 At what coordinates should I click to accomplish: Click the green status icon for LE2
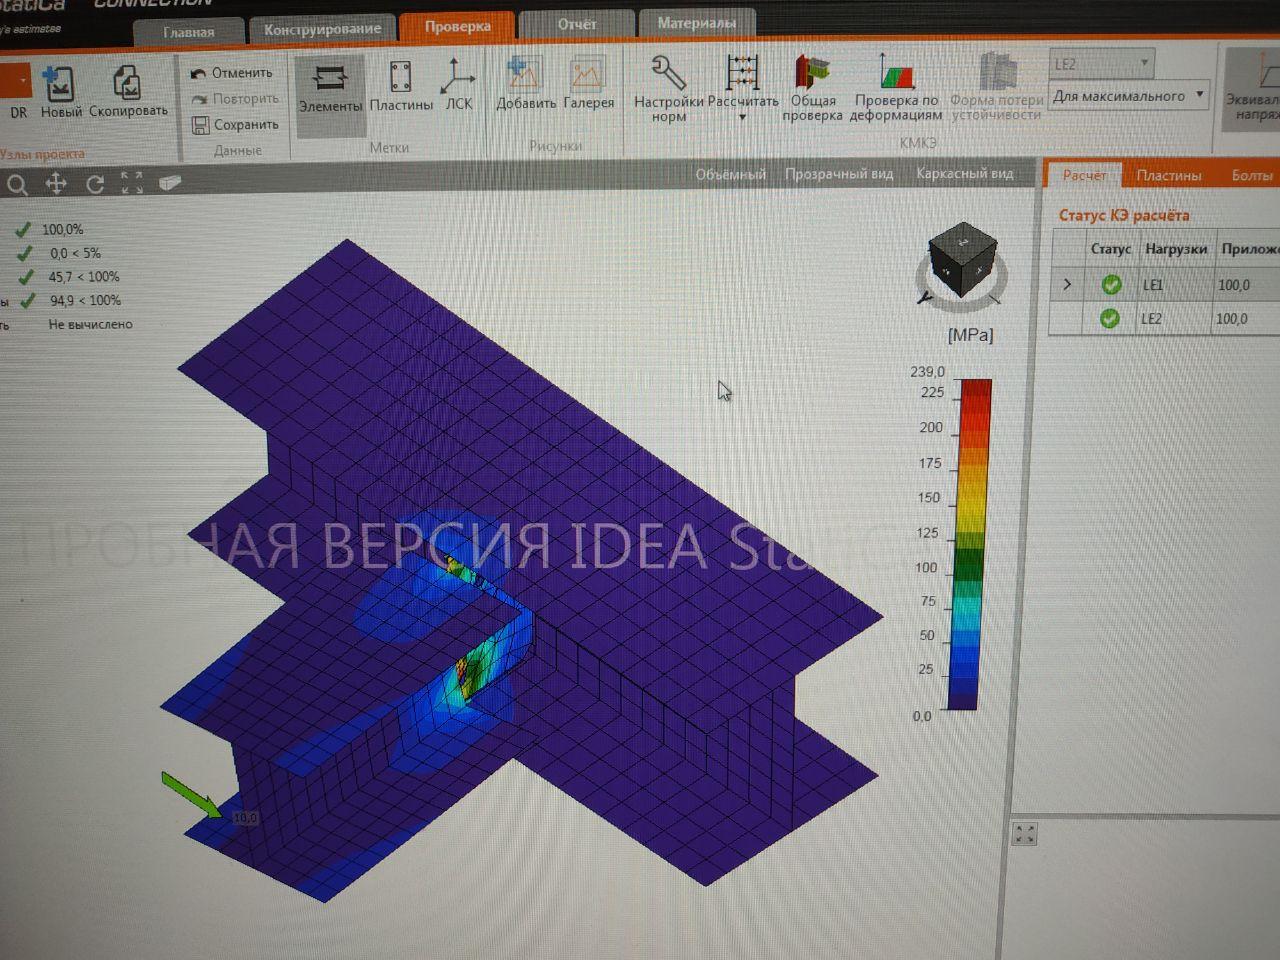click(1110, 319)
